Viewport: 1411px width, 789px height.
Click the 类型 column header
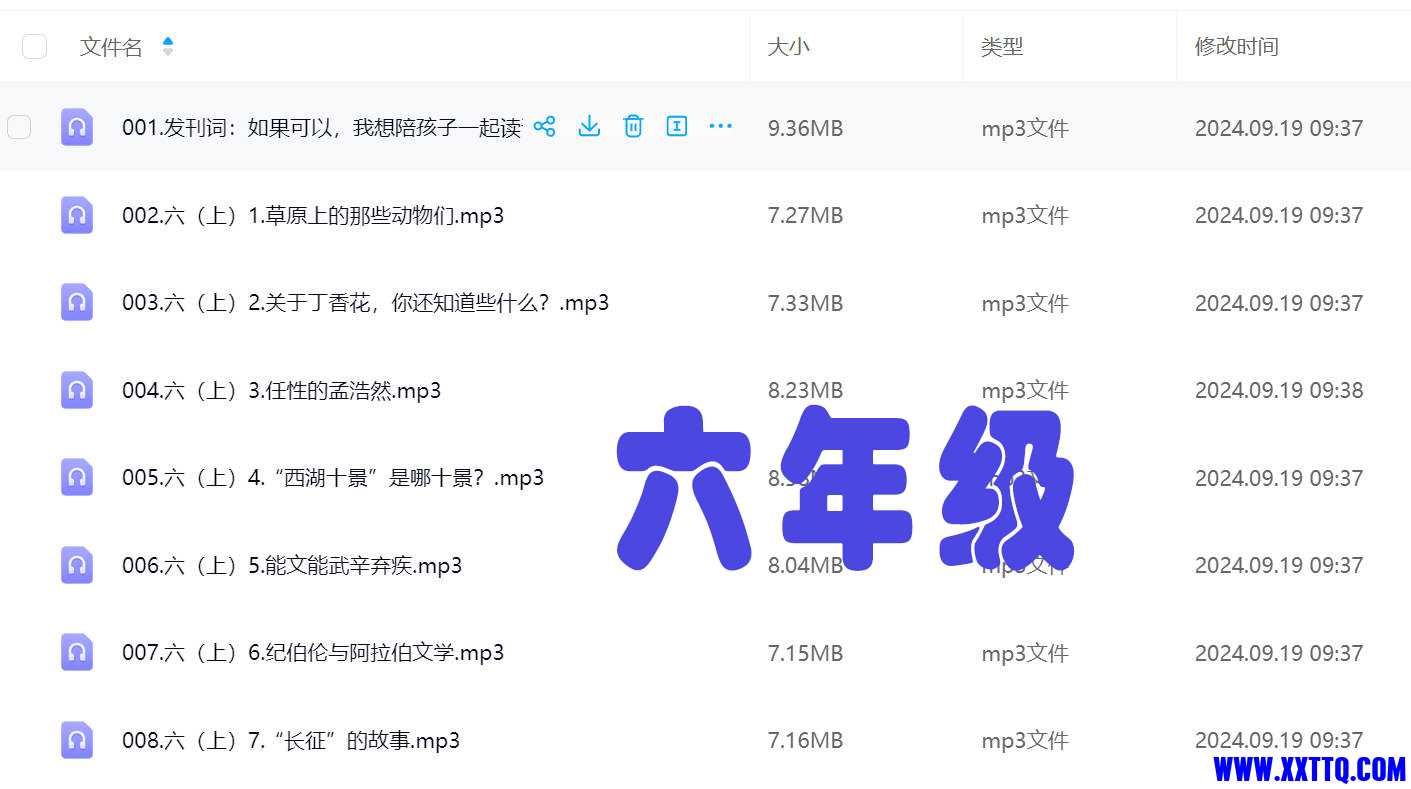tap(1002, 46)
